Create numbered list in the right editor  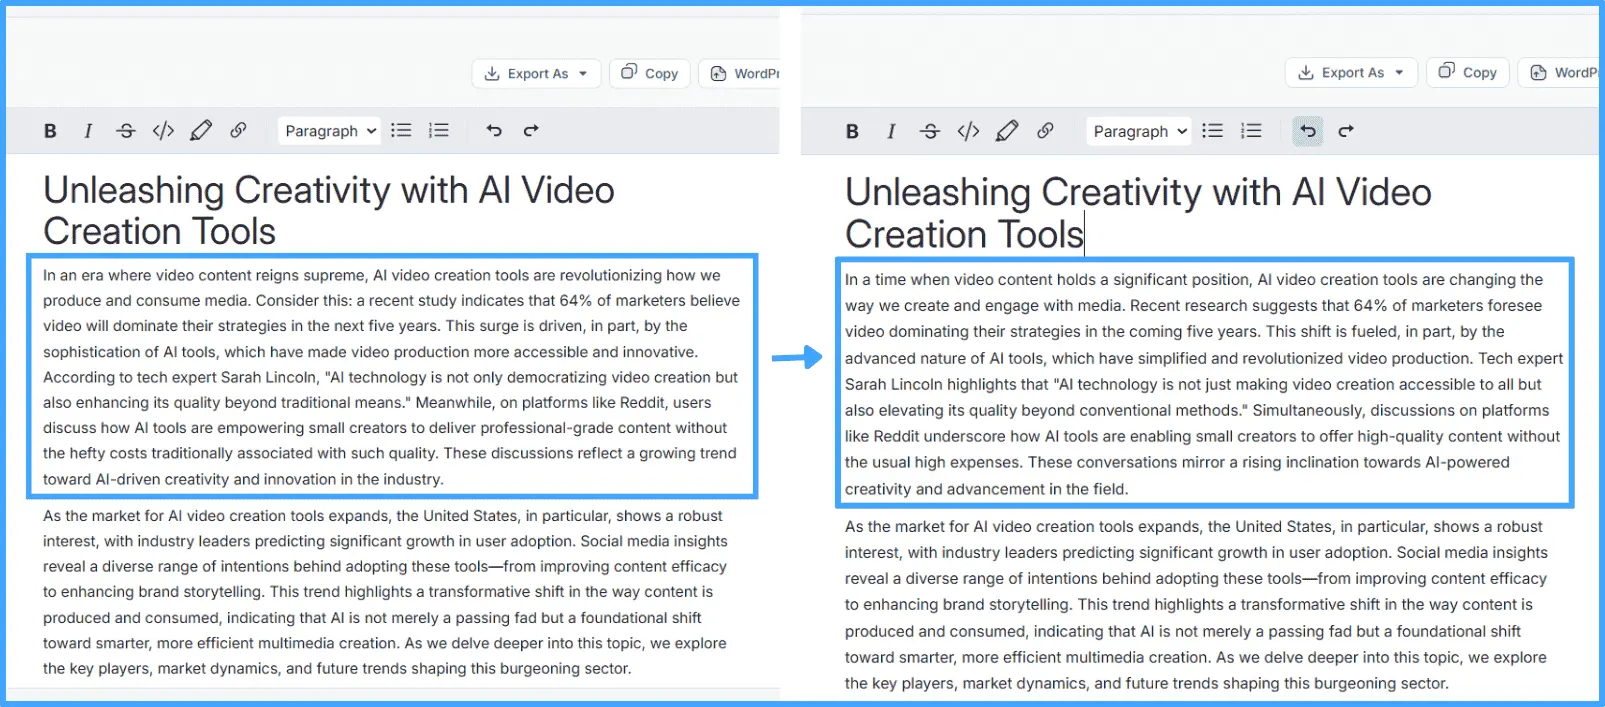[x=1251, y=131]
